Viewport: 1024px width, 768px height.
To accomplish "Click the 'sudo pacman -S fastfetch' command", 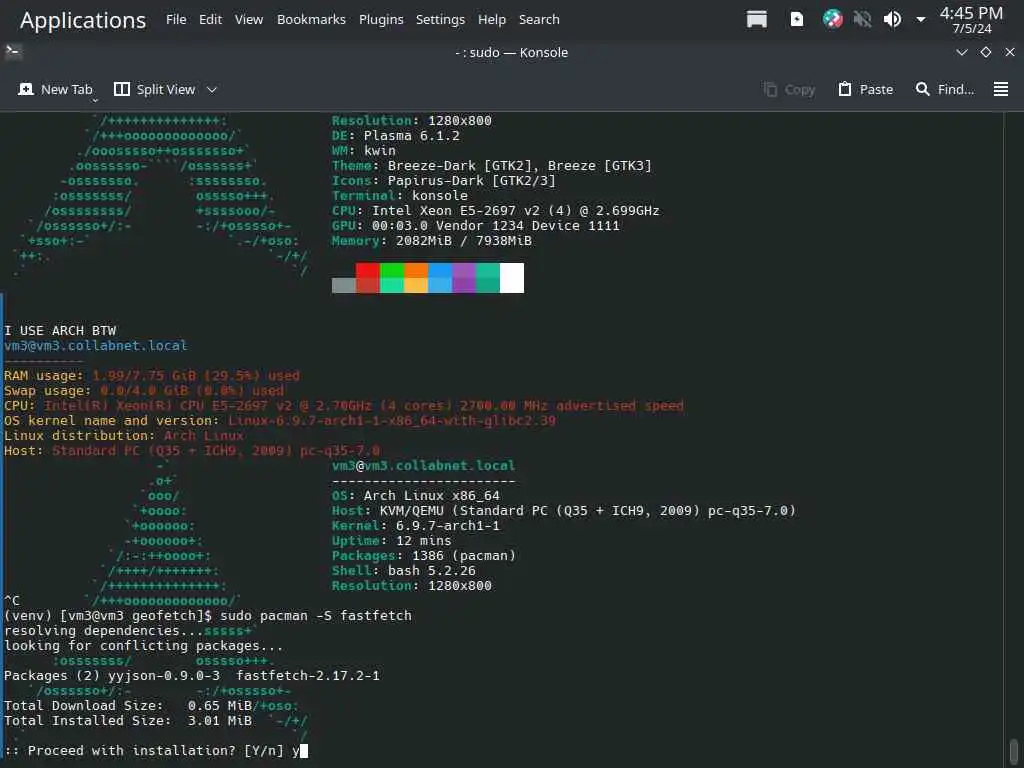I will tap(316, 616).
